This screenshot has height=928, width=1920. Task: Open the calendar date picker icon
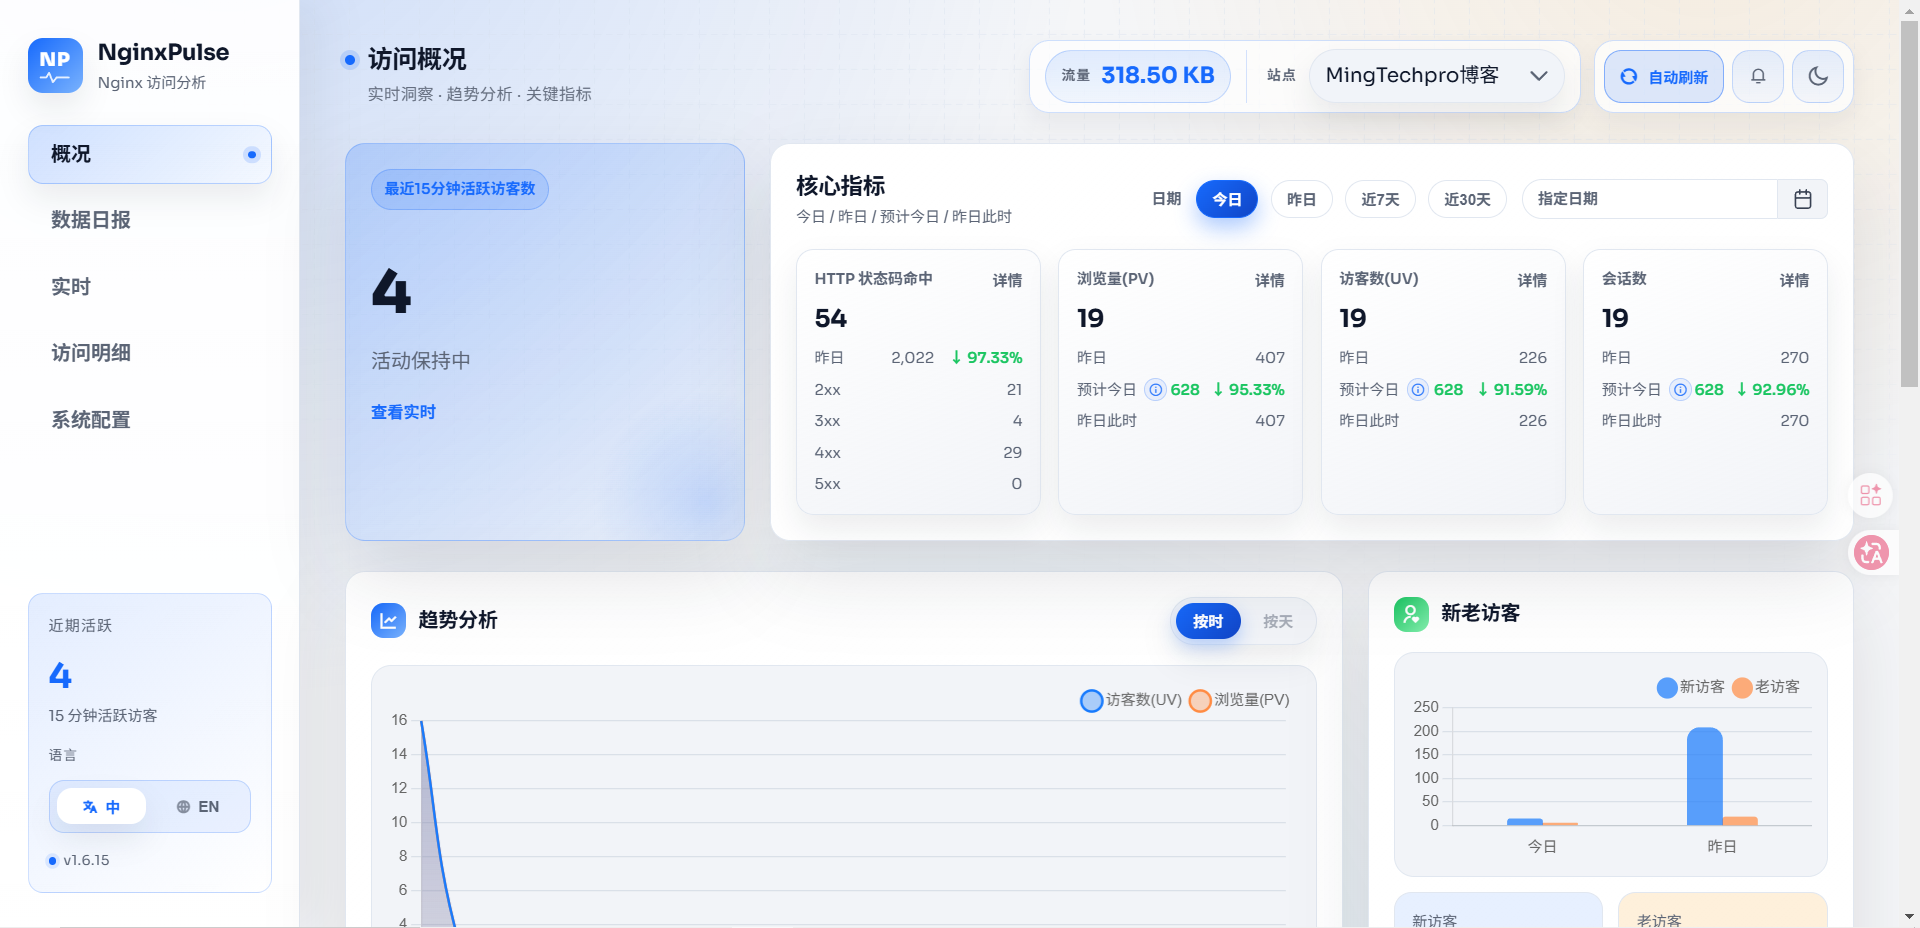click(x=1803, y=199)
